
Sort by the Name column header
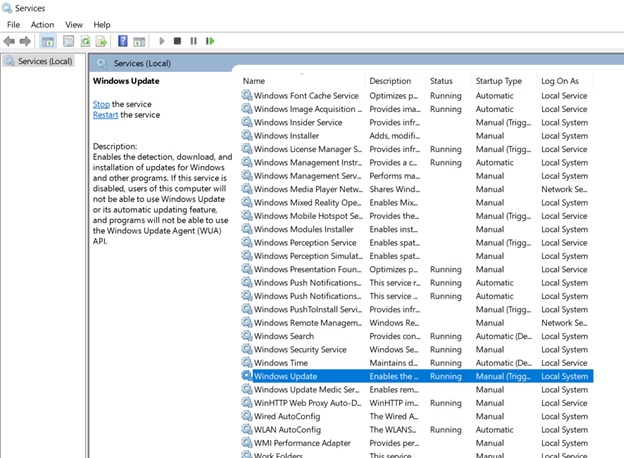pos(254,81)
